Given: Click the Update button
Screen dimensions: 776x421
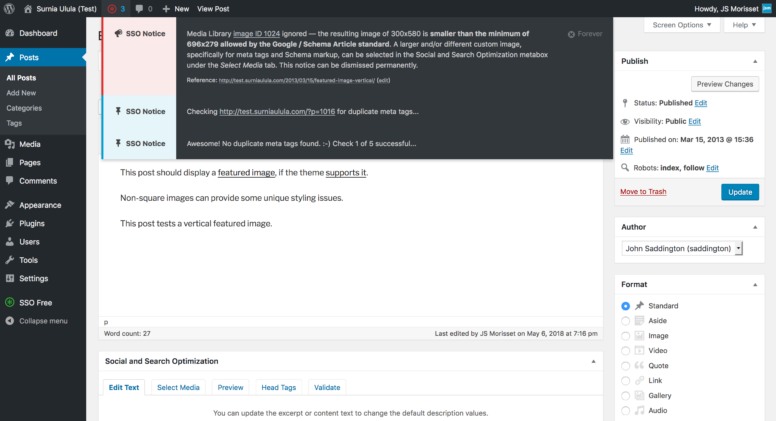Looking at the screenshot, I should point(740,192).
